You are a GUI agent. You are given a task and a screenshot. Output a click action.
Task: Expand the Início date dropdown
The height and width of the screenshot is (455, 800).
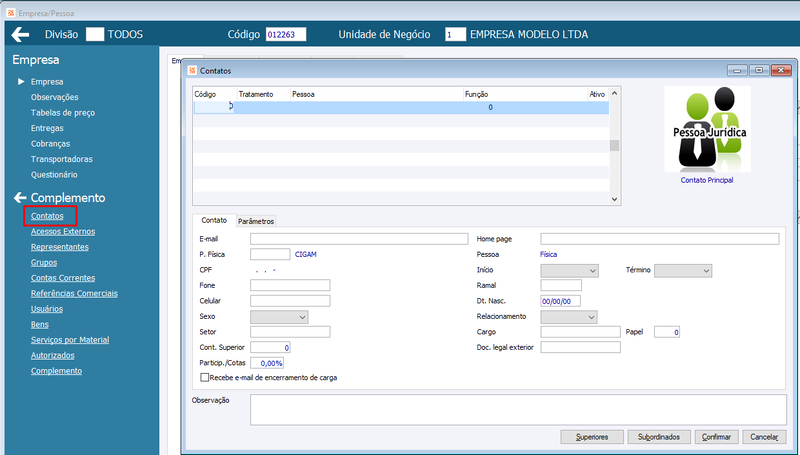point(569,270)
